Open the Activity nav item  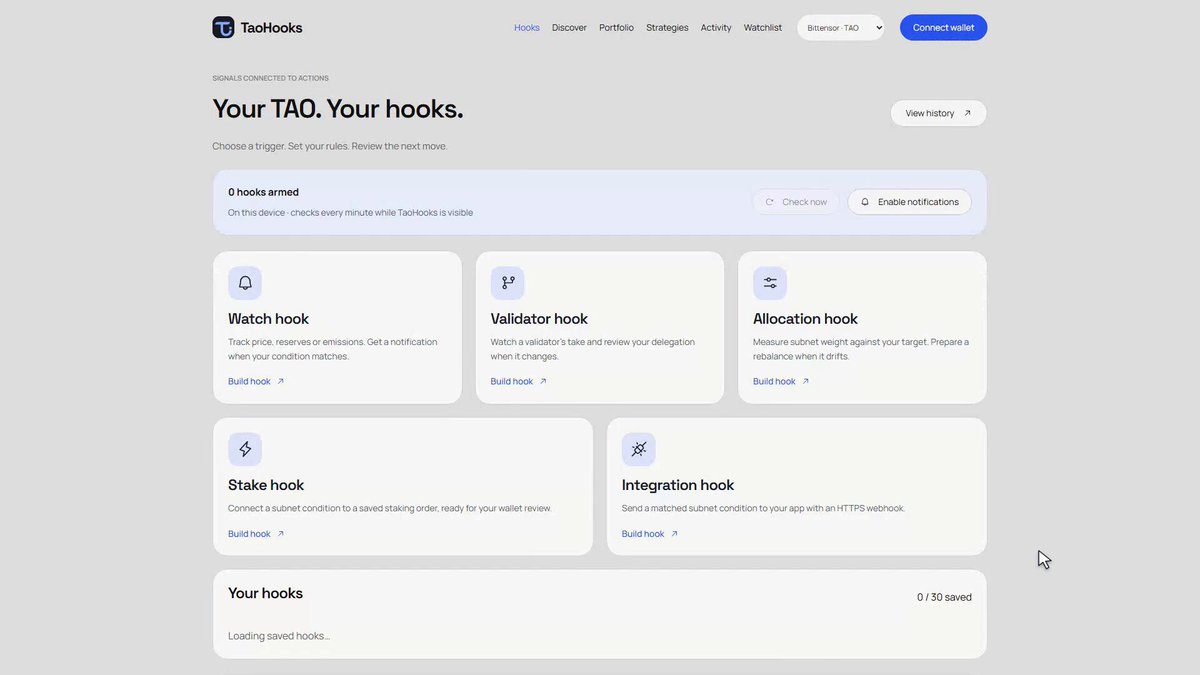[716, 28]
